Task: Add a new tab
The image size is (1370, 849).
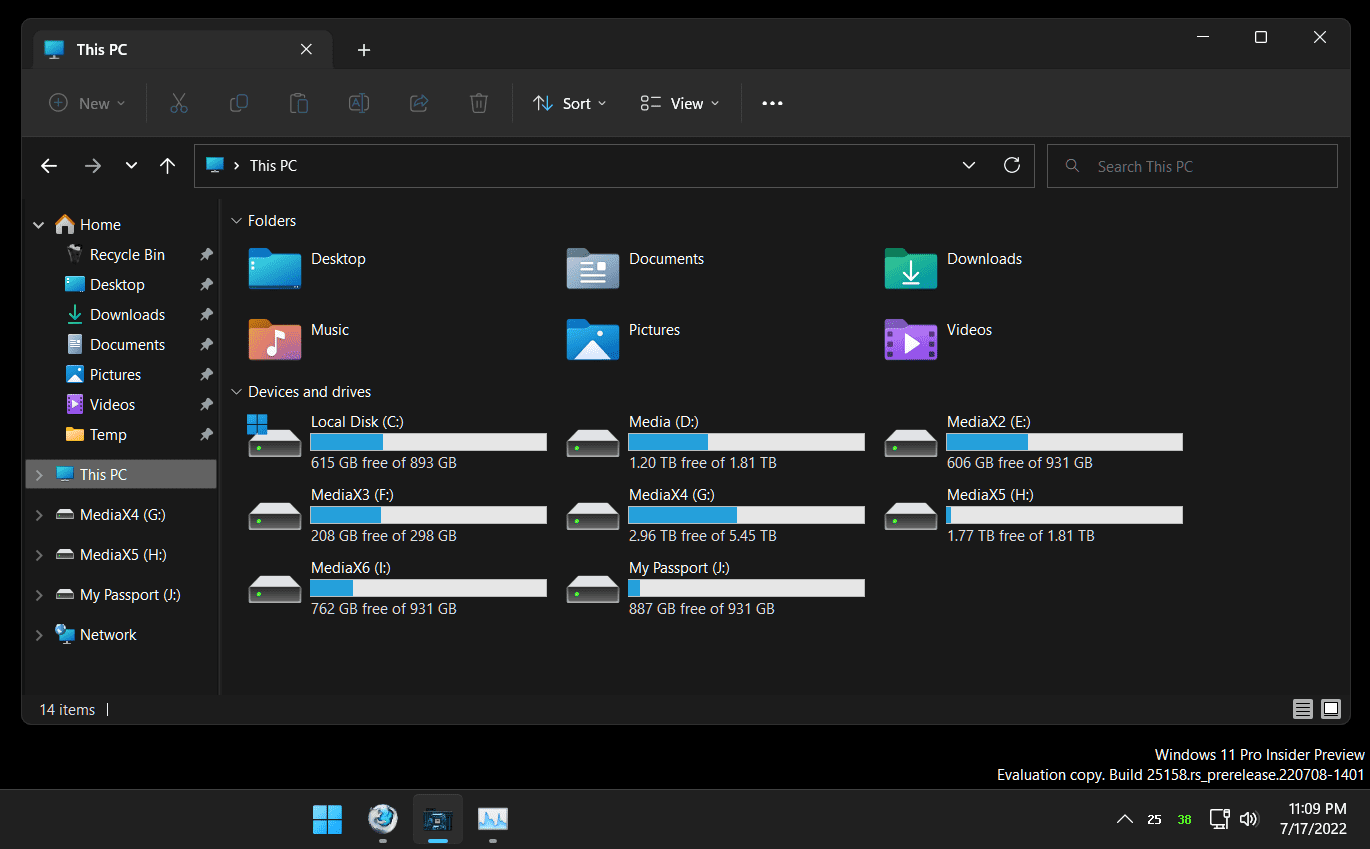Action: tap(364, 50)
